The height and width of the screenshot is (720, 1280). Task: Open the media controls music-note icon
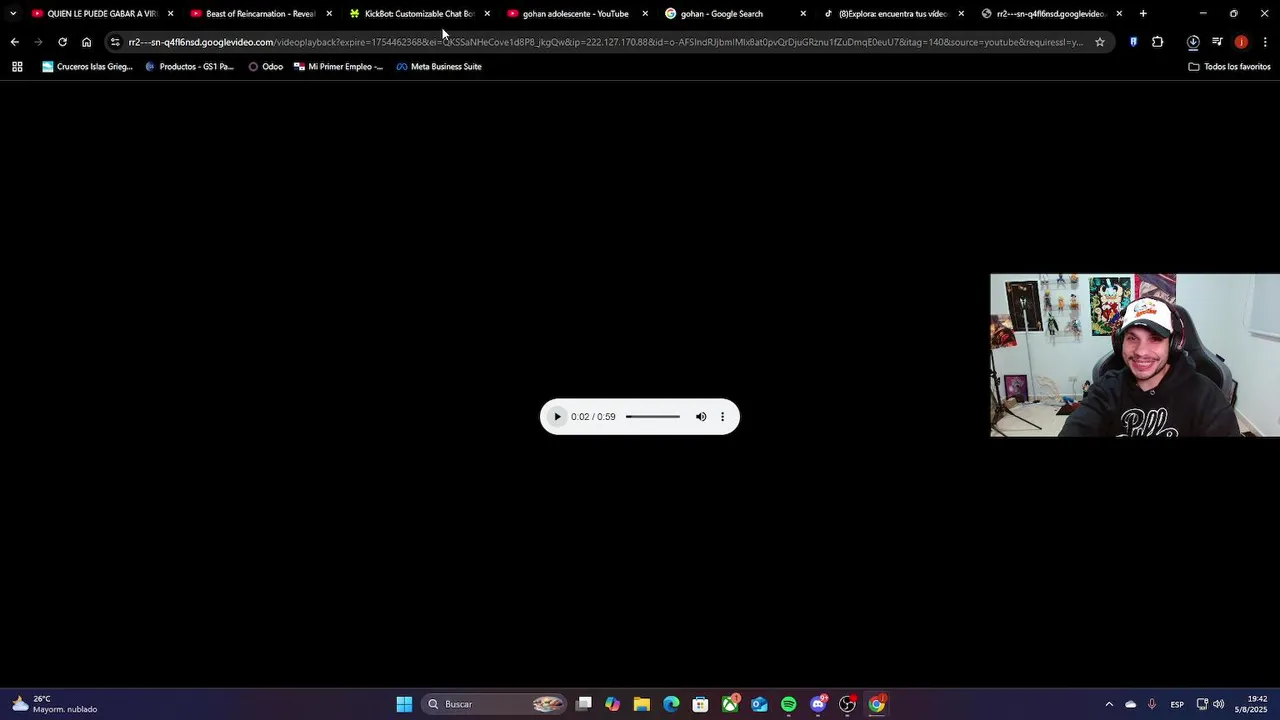click(1217, 42)
